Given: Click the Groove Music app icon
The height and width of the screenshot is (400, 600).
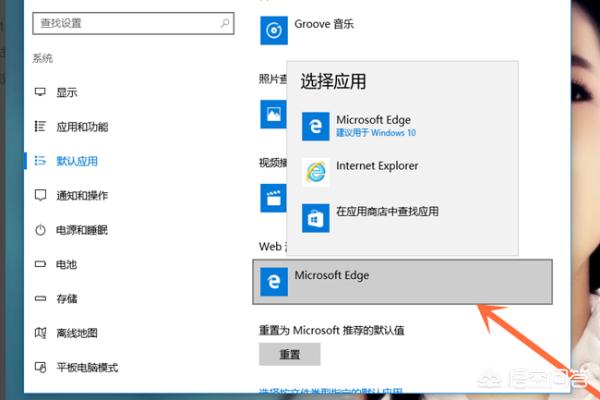Looking at the screenshot, I should (x=274, y=31).
